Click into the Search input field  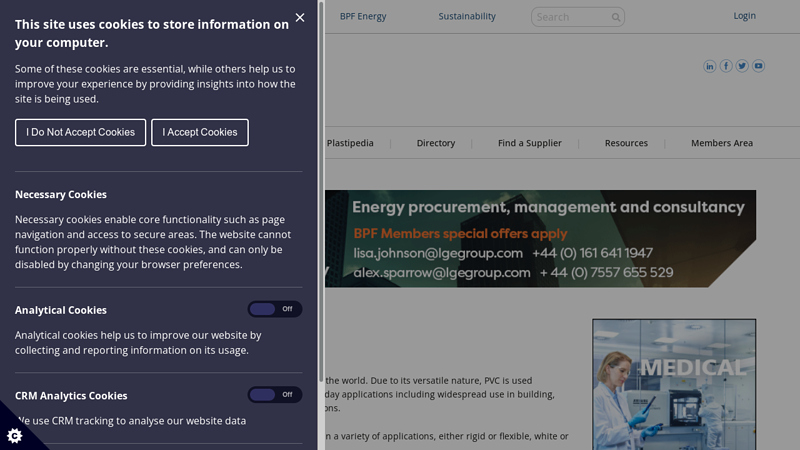coord(570,17)
